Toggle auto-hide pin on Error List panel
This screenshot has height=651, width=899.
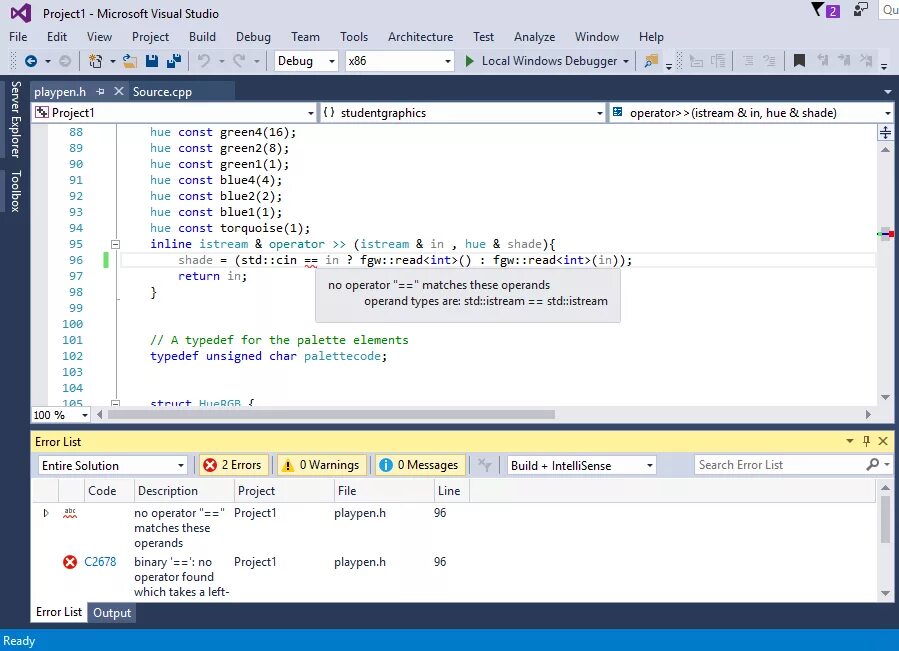click(x=866, y=441)
